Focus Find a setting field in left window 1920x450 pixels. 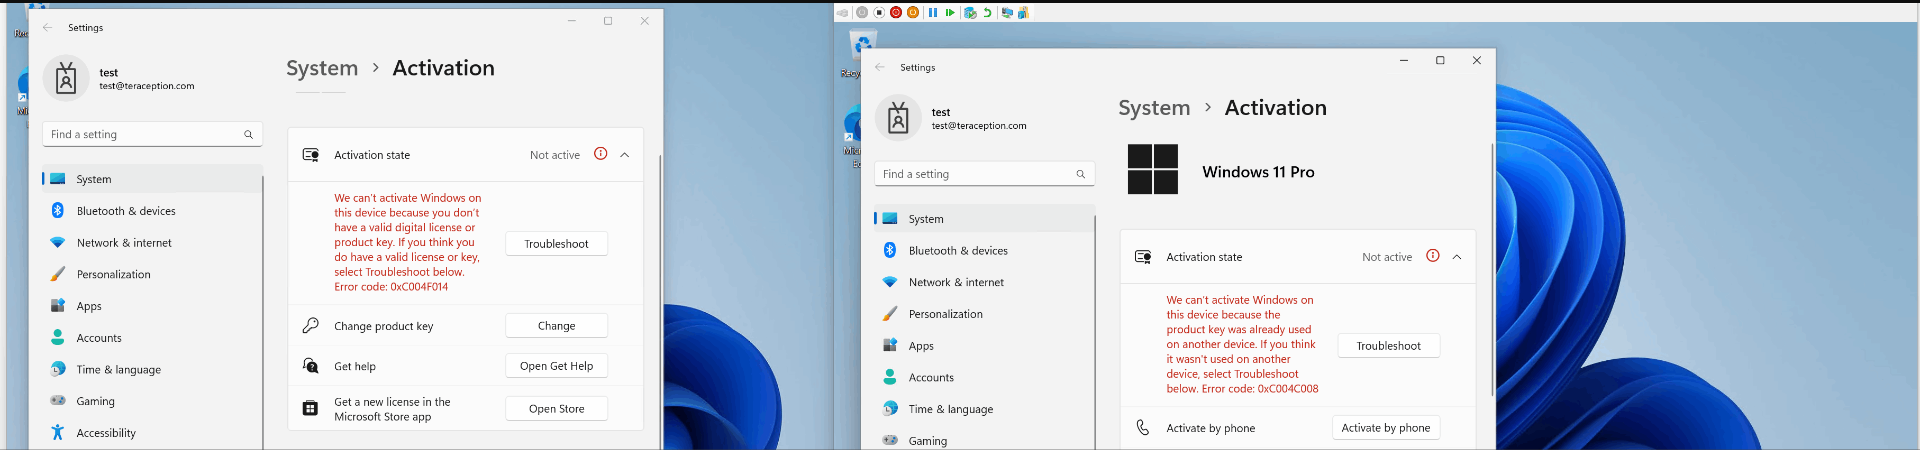[x=152, y=134]
